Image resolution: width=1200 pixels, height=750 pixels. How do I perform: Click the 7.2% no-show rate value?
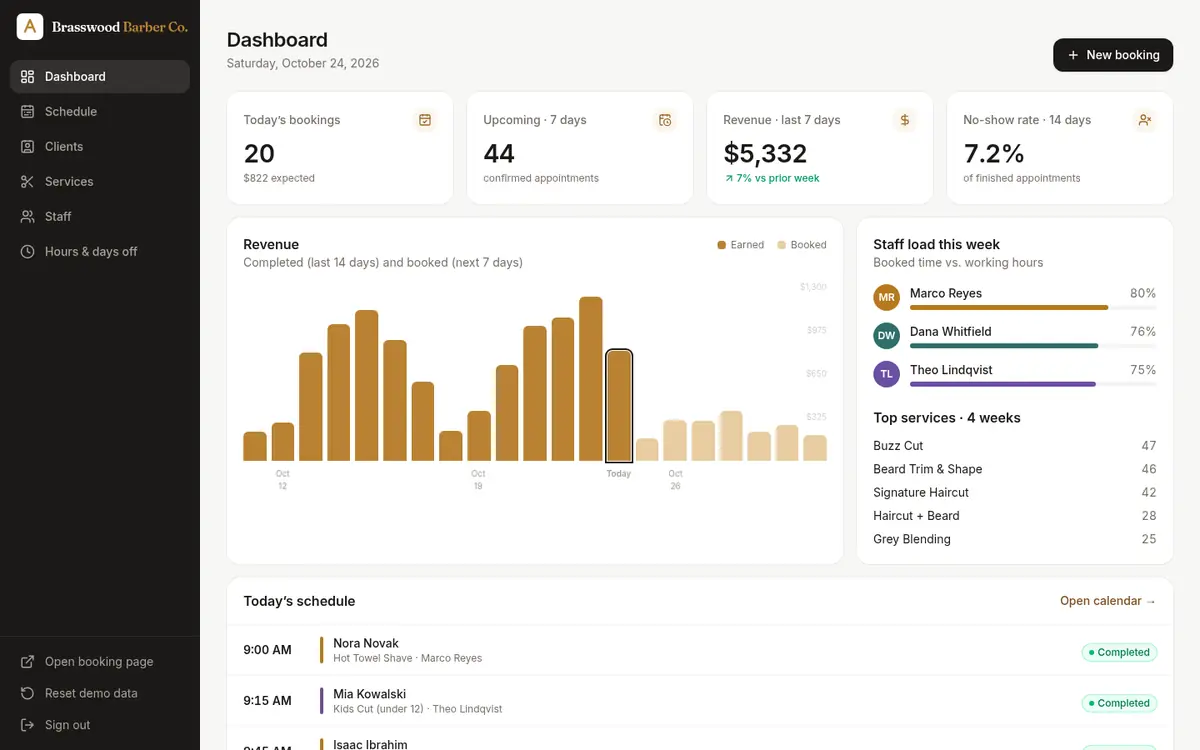(994, 154)
